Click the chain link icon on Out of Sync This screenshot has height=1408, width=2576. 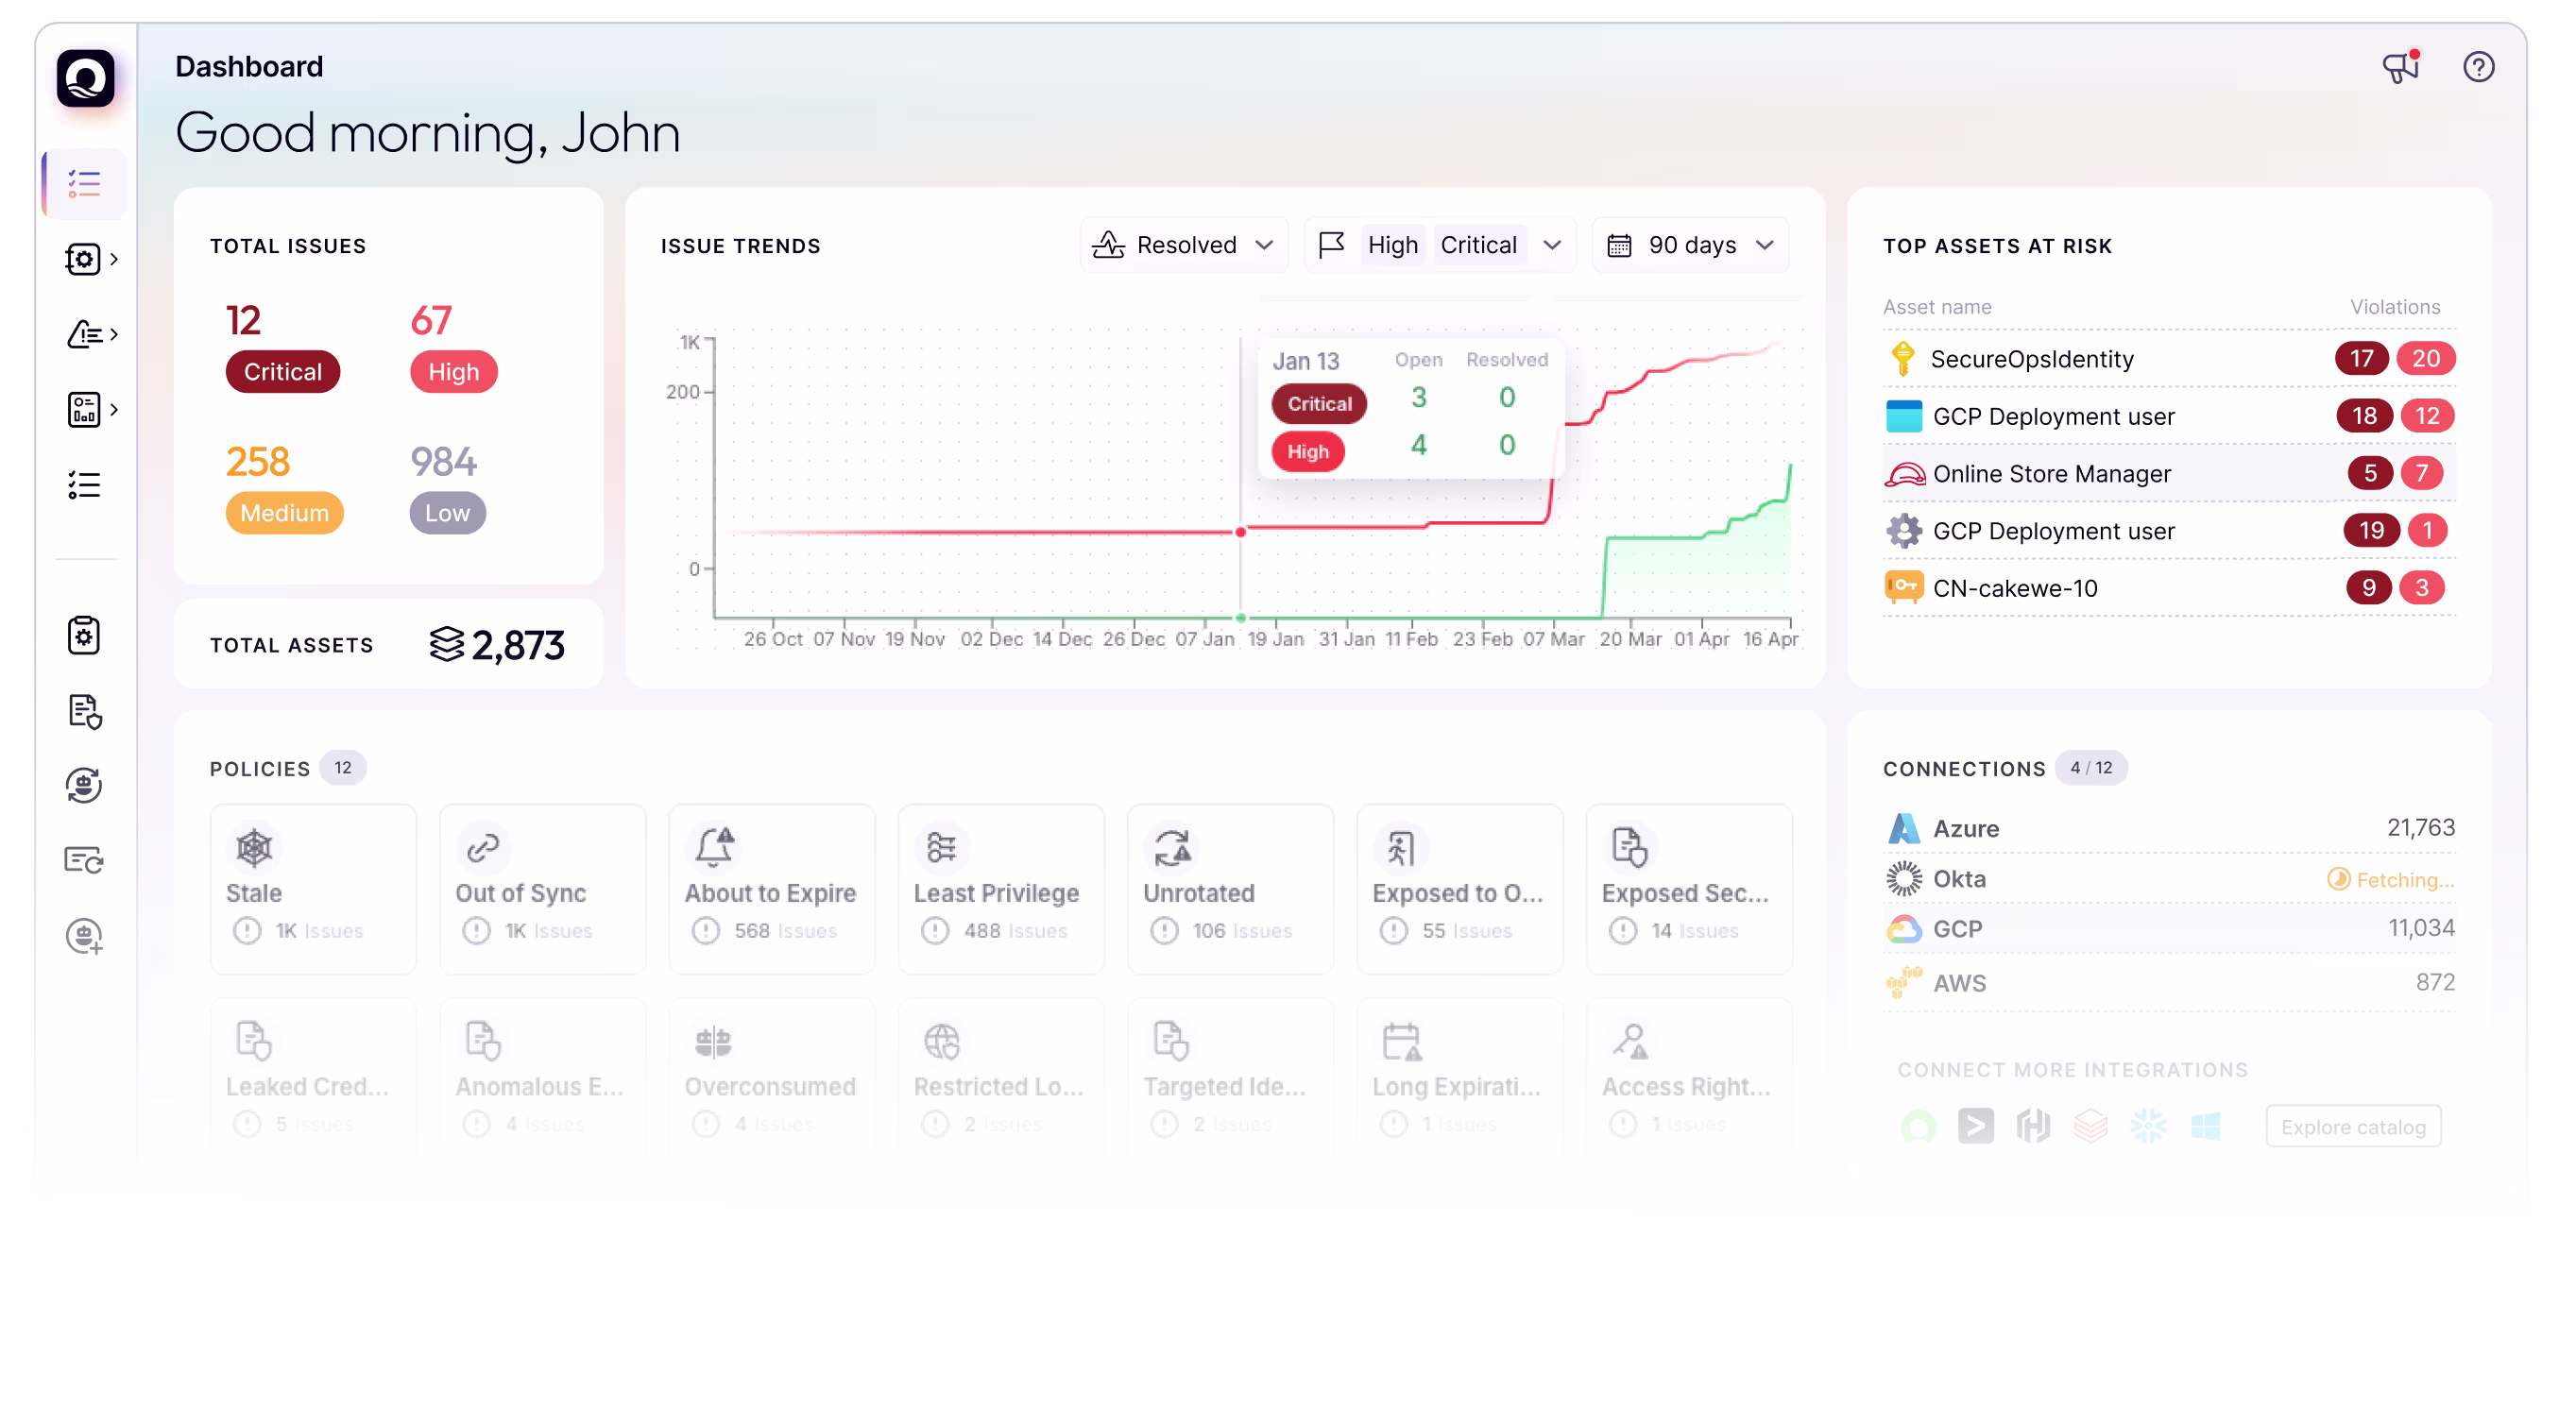point(483,848)
